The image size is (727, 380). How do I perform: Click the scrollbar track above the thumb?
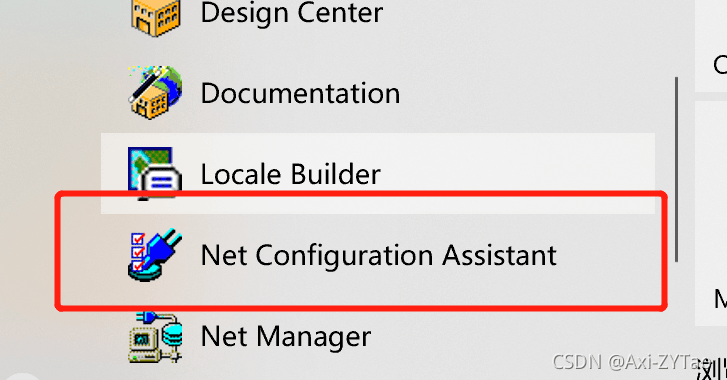[x=676, y=38]
